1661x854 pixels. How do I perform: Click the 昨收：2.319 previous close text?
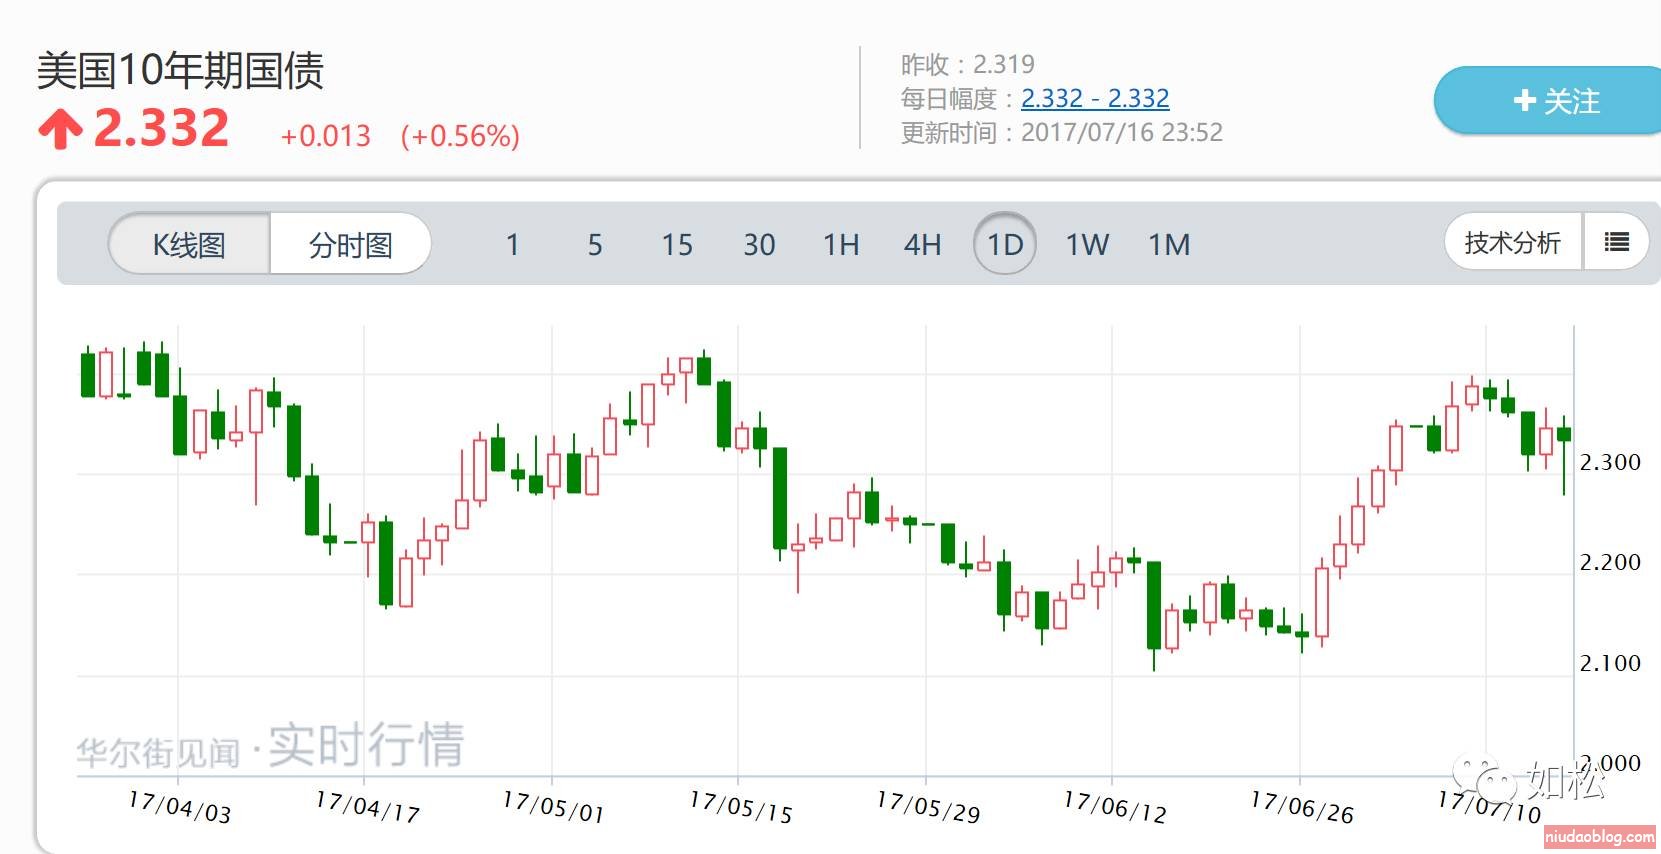(x=968, y=64)
